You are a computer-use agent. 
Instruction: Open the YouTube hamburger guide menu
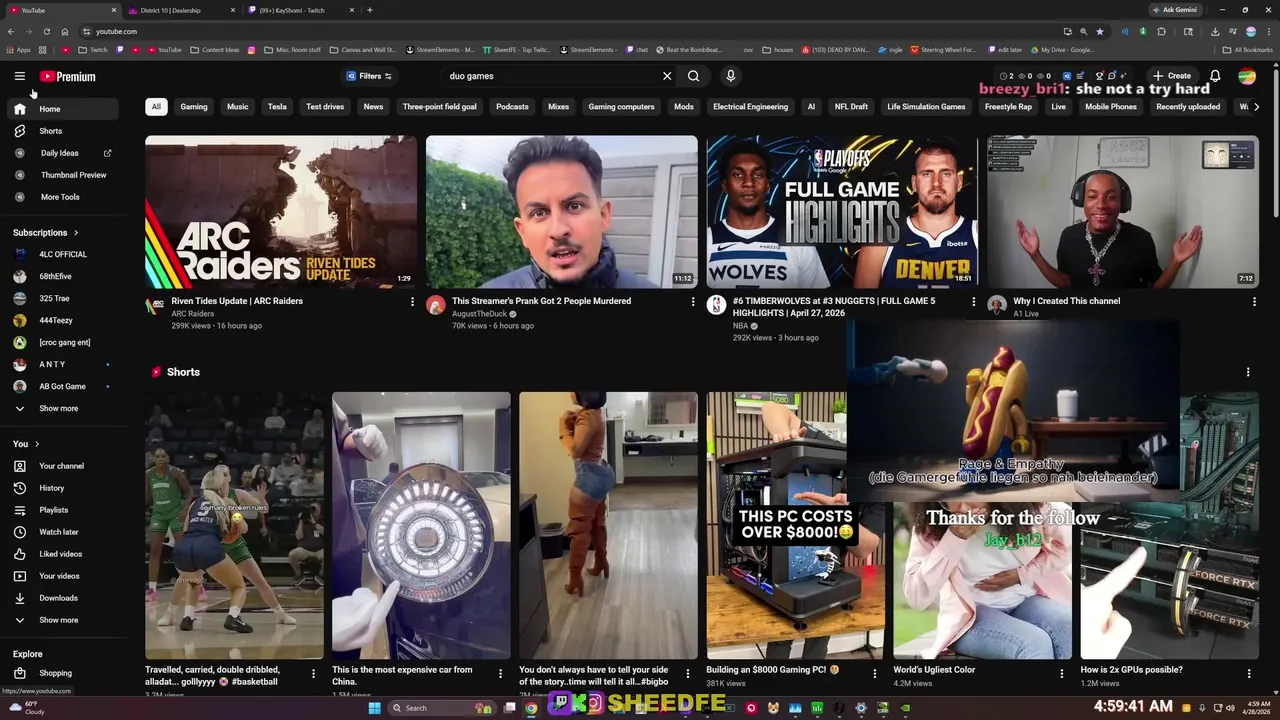point(19,76)
